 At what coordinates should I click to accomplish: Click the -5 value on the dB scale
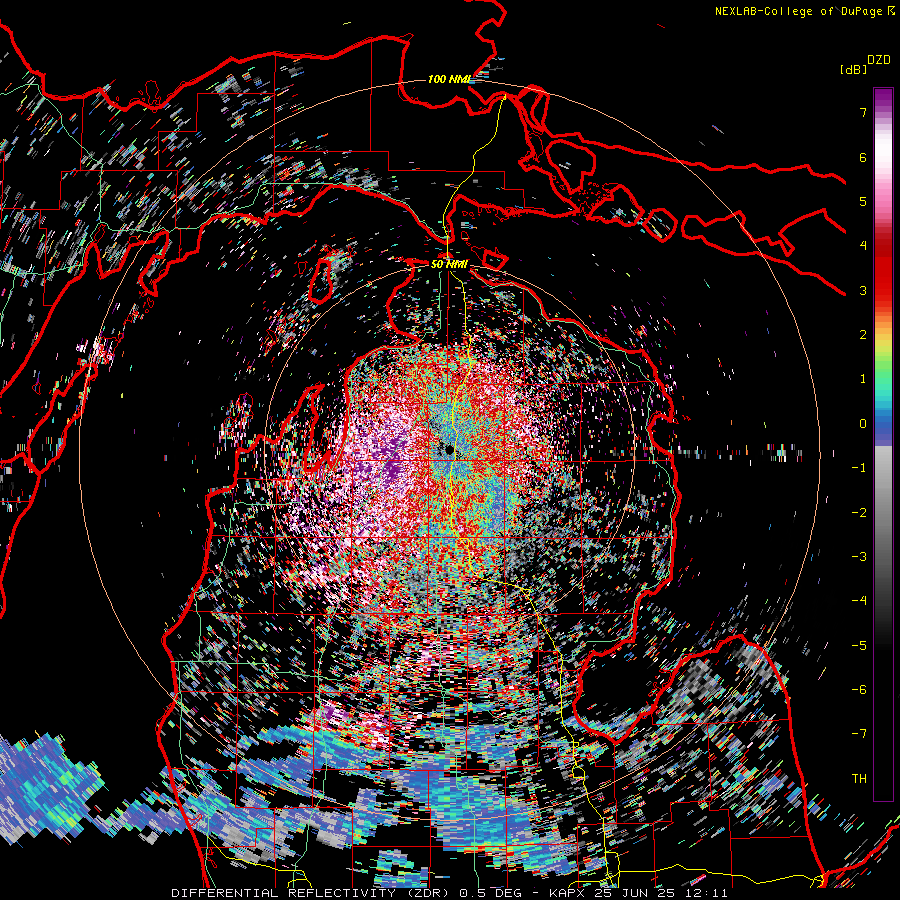point(859,645)
